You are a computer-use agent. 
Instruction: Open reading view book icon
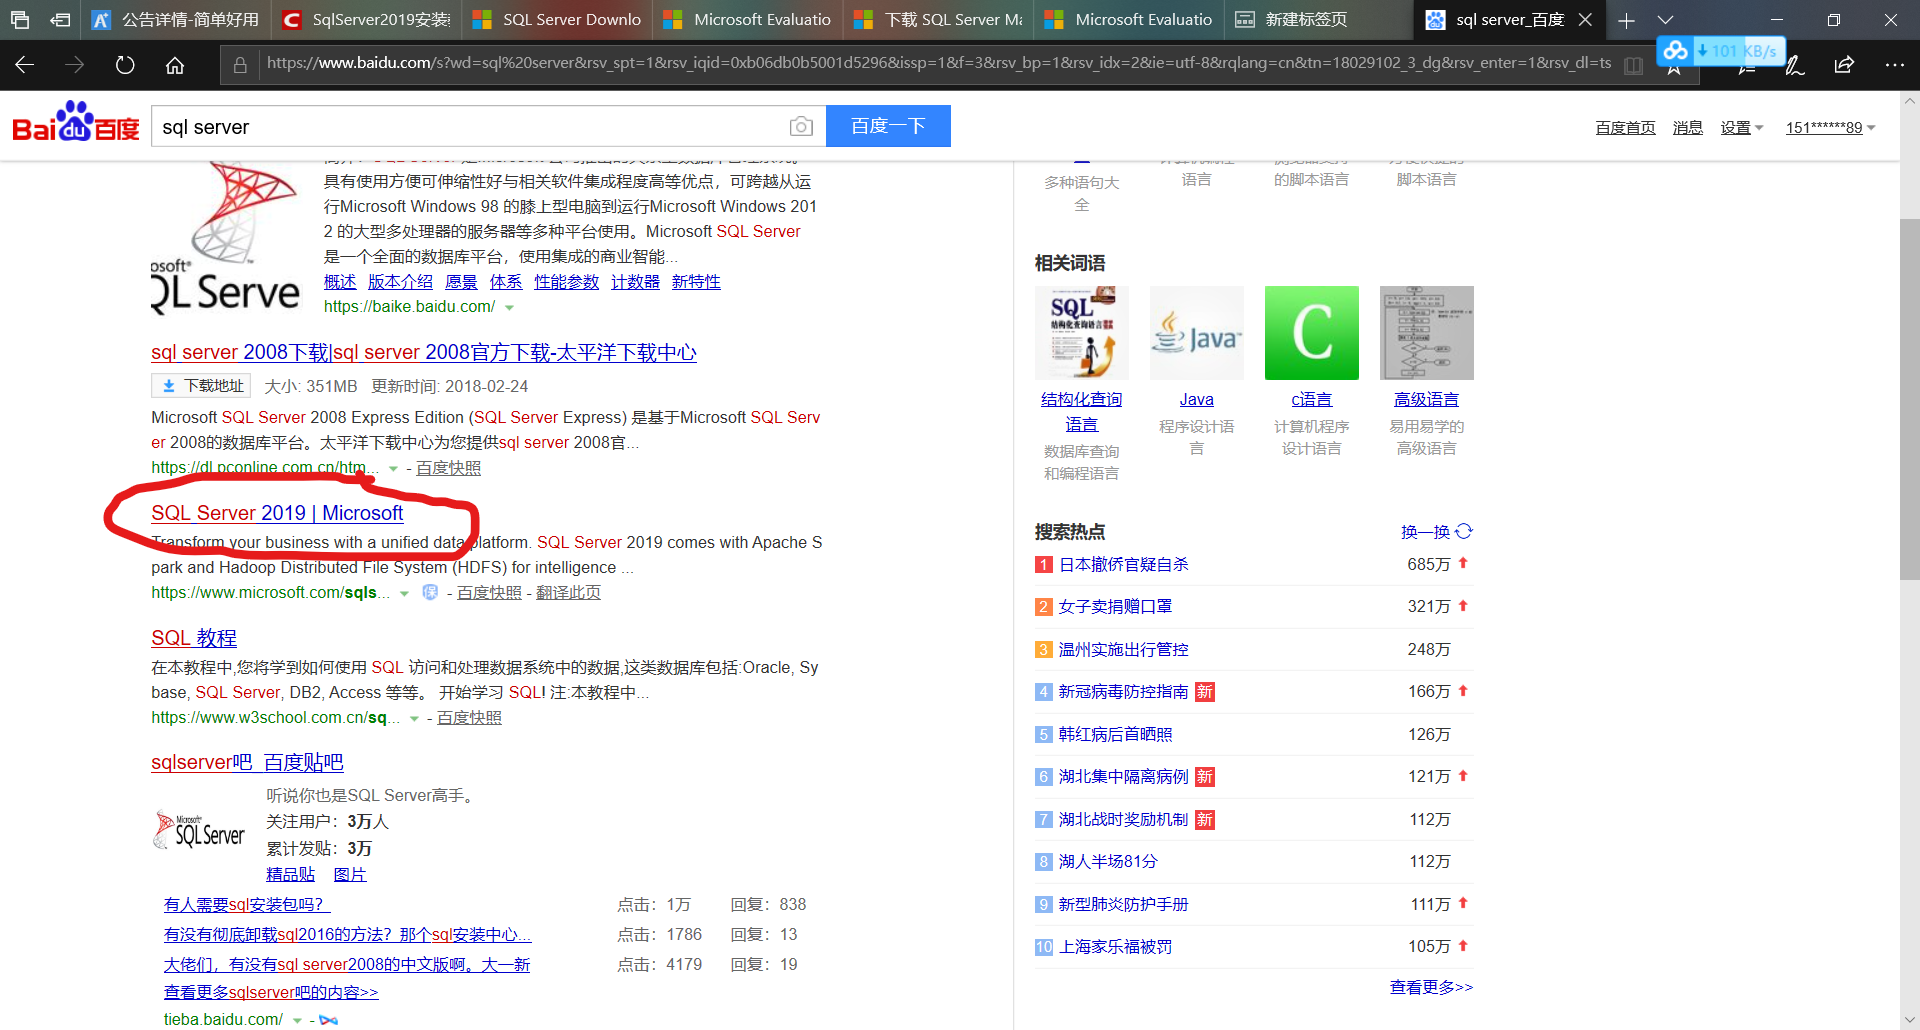click(x=1634, y=65)
